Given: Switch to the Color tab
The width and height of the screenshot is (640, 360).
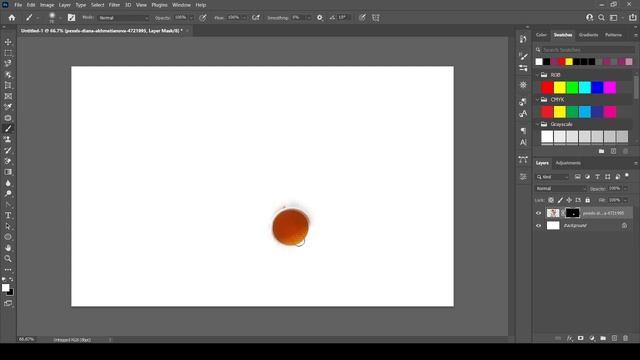Looking at the screenshot, I should pyautogui.click(x=541, y=35).
